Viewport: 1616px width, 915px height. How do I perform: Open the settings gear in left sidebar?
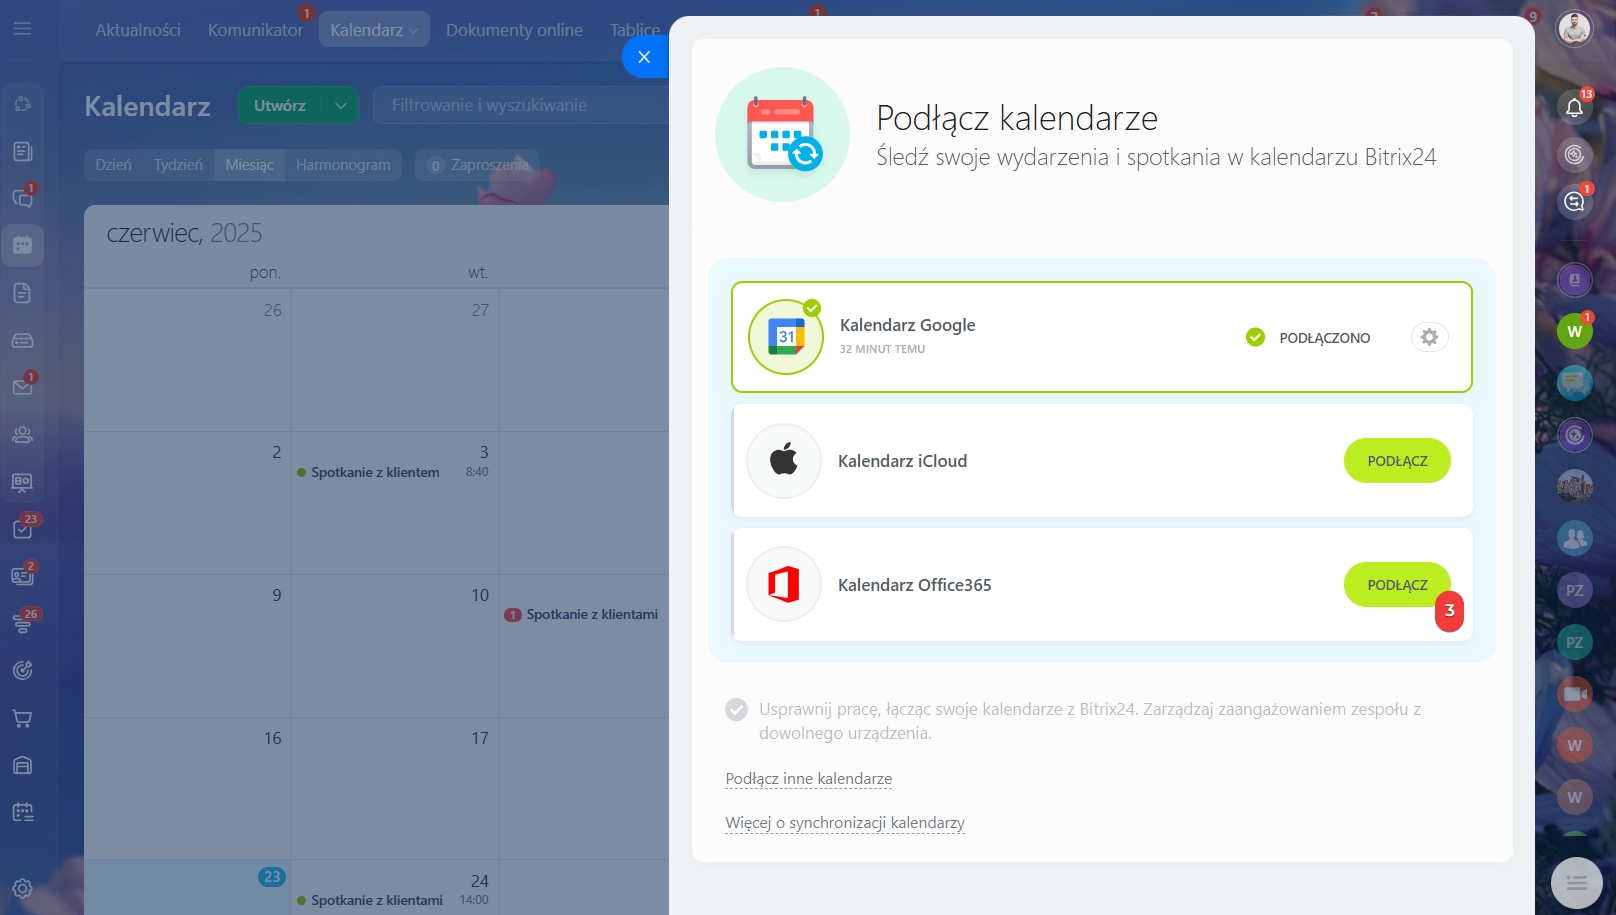click(x=22, y=888)
